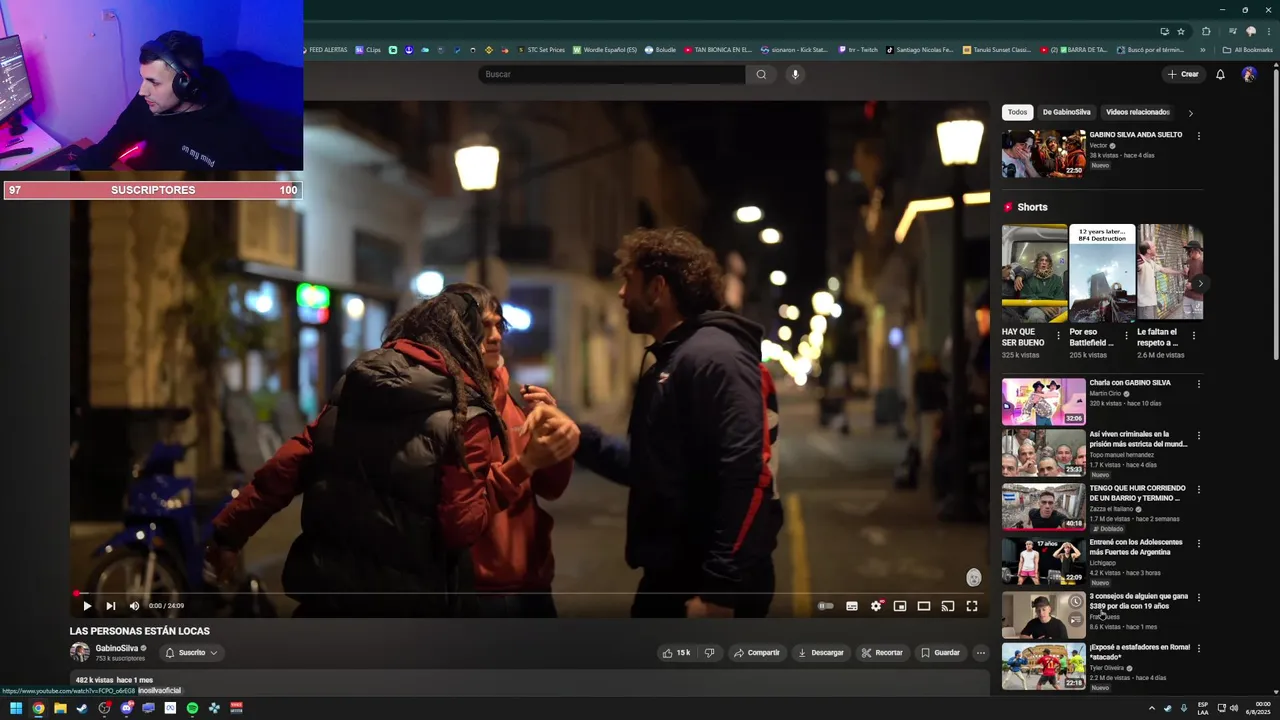Start voice search with microphone icon
1280x720 pixels.
click(x=795, y=74)
